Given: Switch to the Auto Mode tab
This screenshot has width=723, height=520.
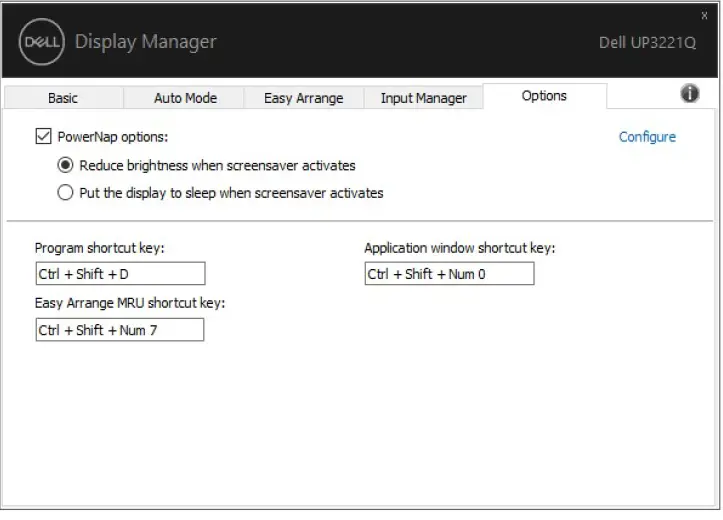Looking at the screenshot, I should 185,98.
